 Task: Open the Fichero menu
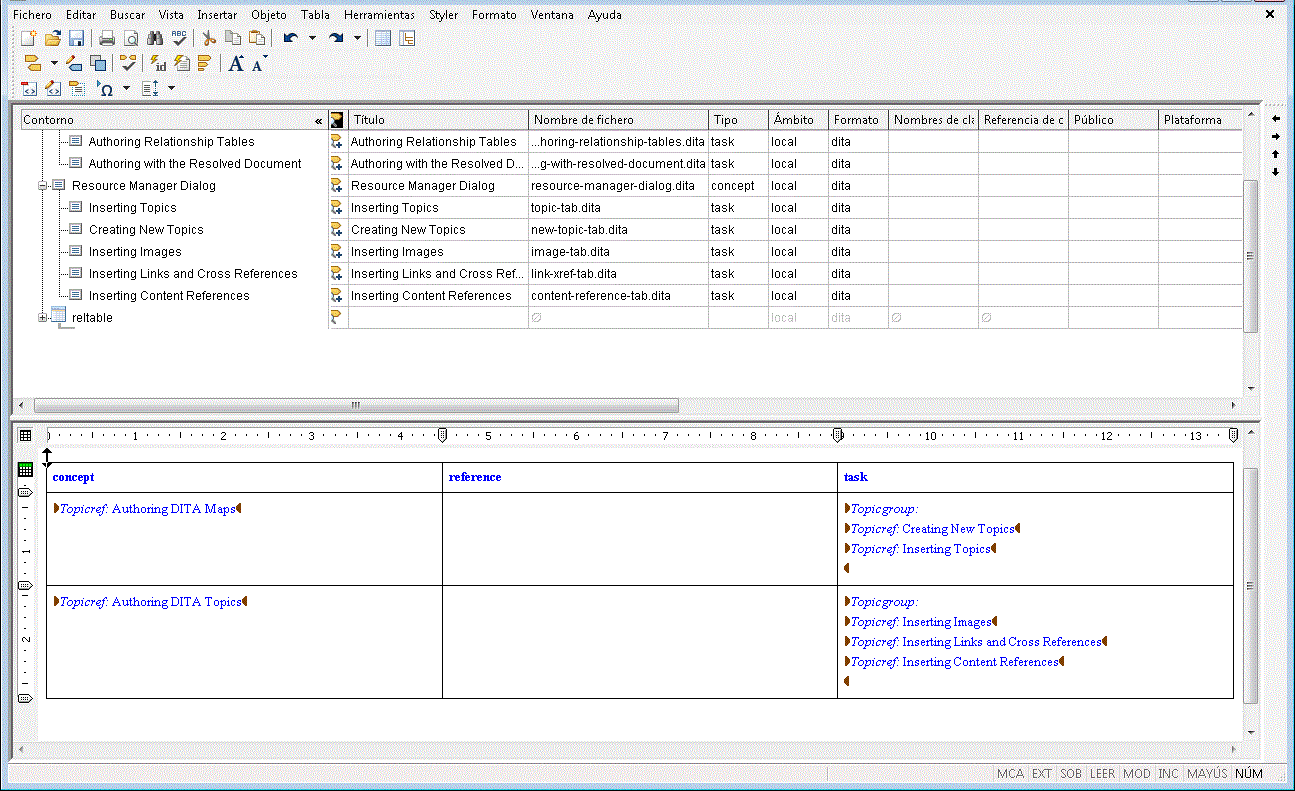coord(32,15)
